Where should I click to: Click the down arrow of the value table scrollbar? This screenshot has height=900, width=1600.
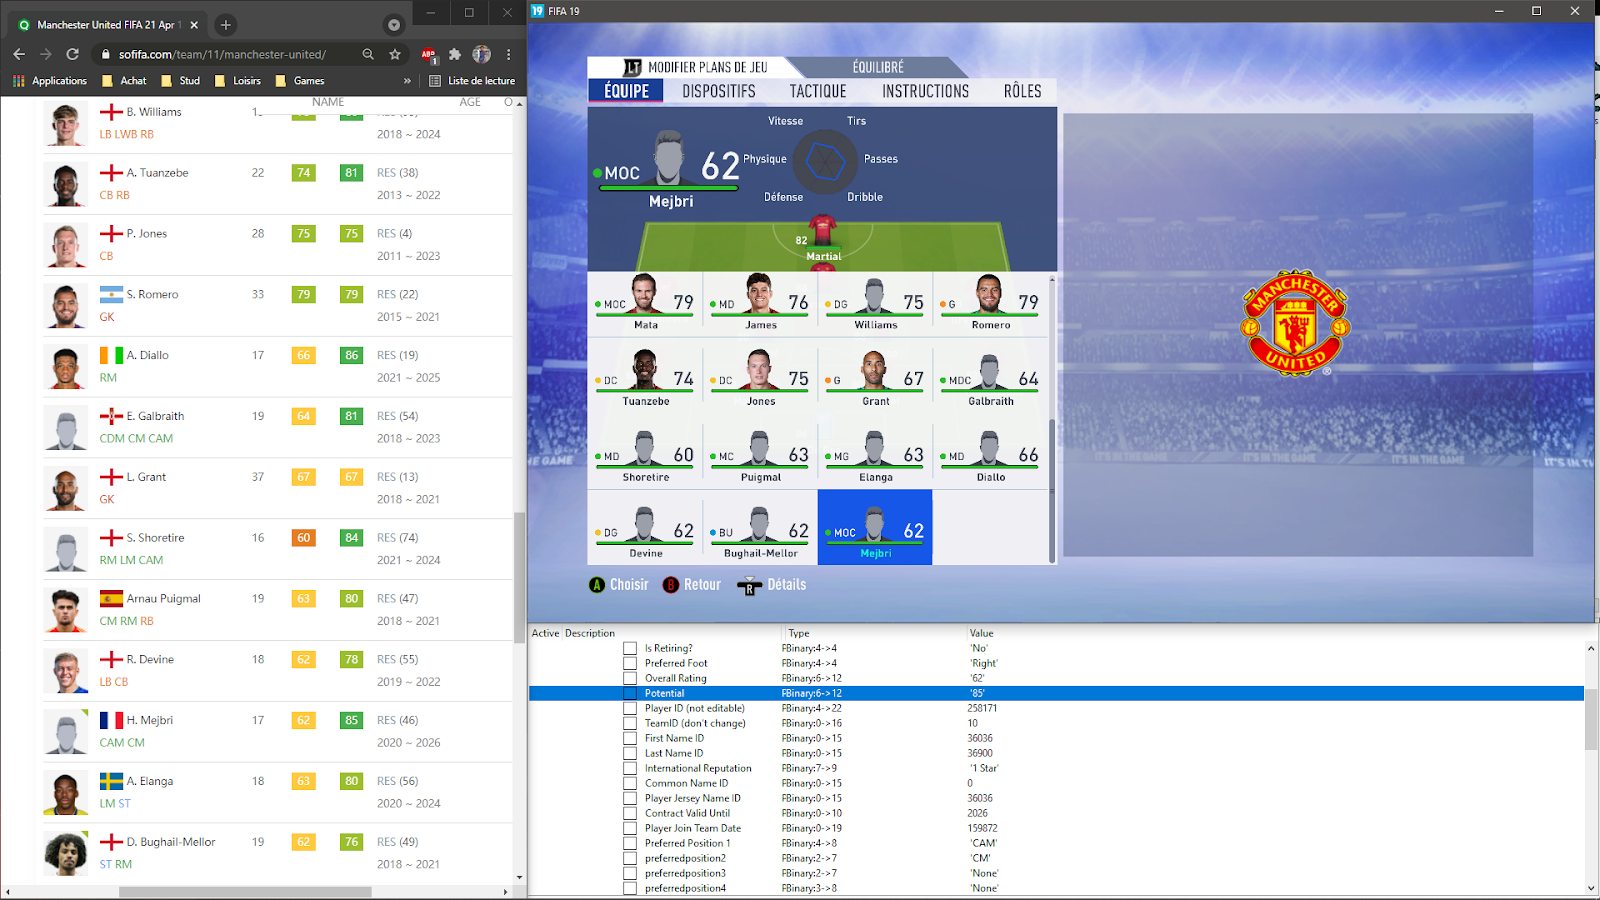1591,888
